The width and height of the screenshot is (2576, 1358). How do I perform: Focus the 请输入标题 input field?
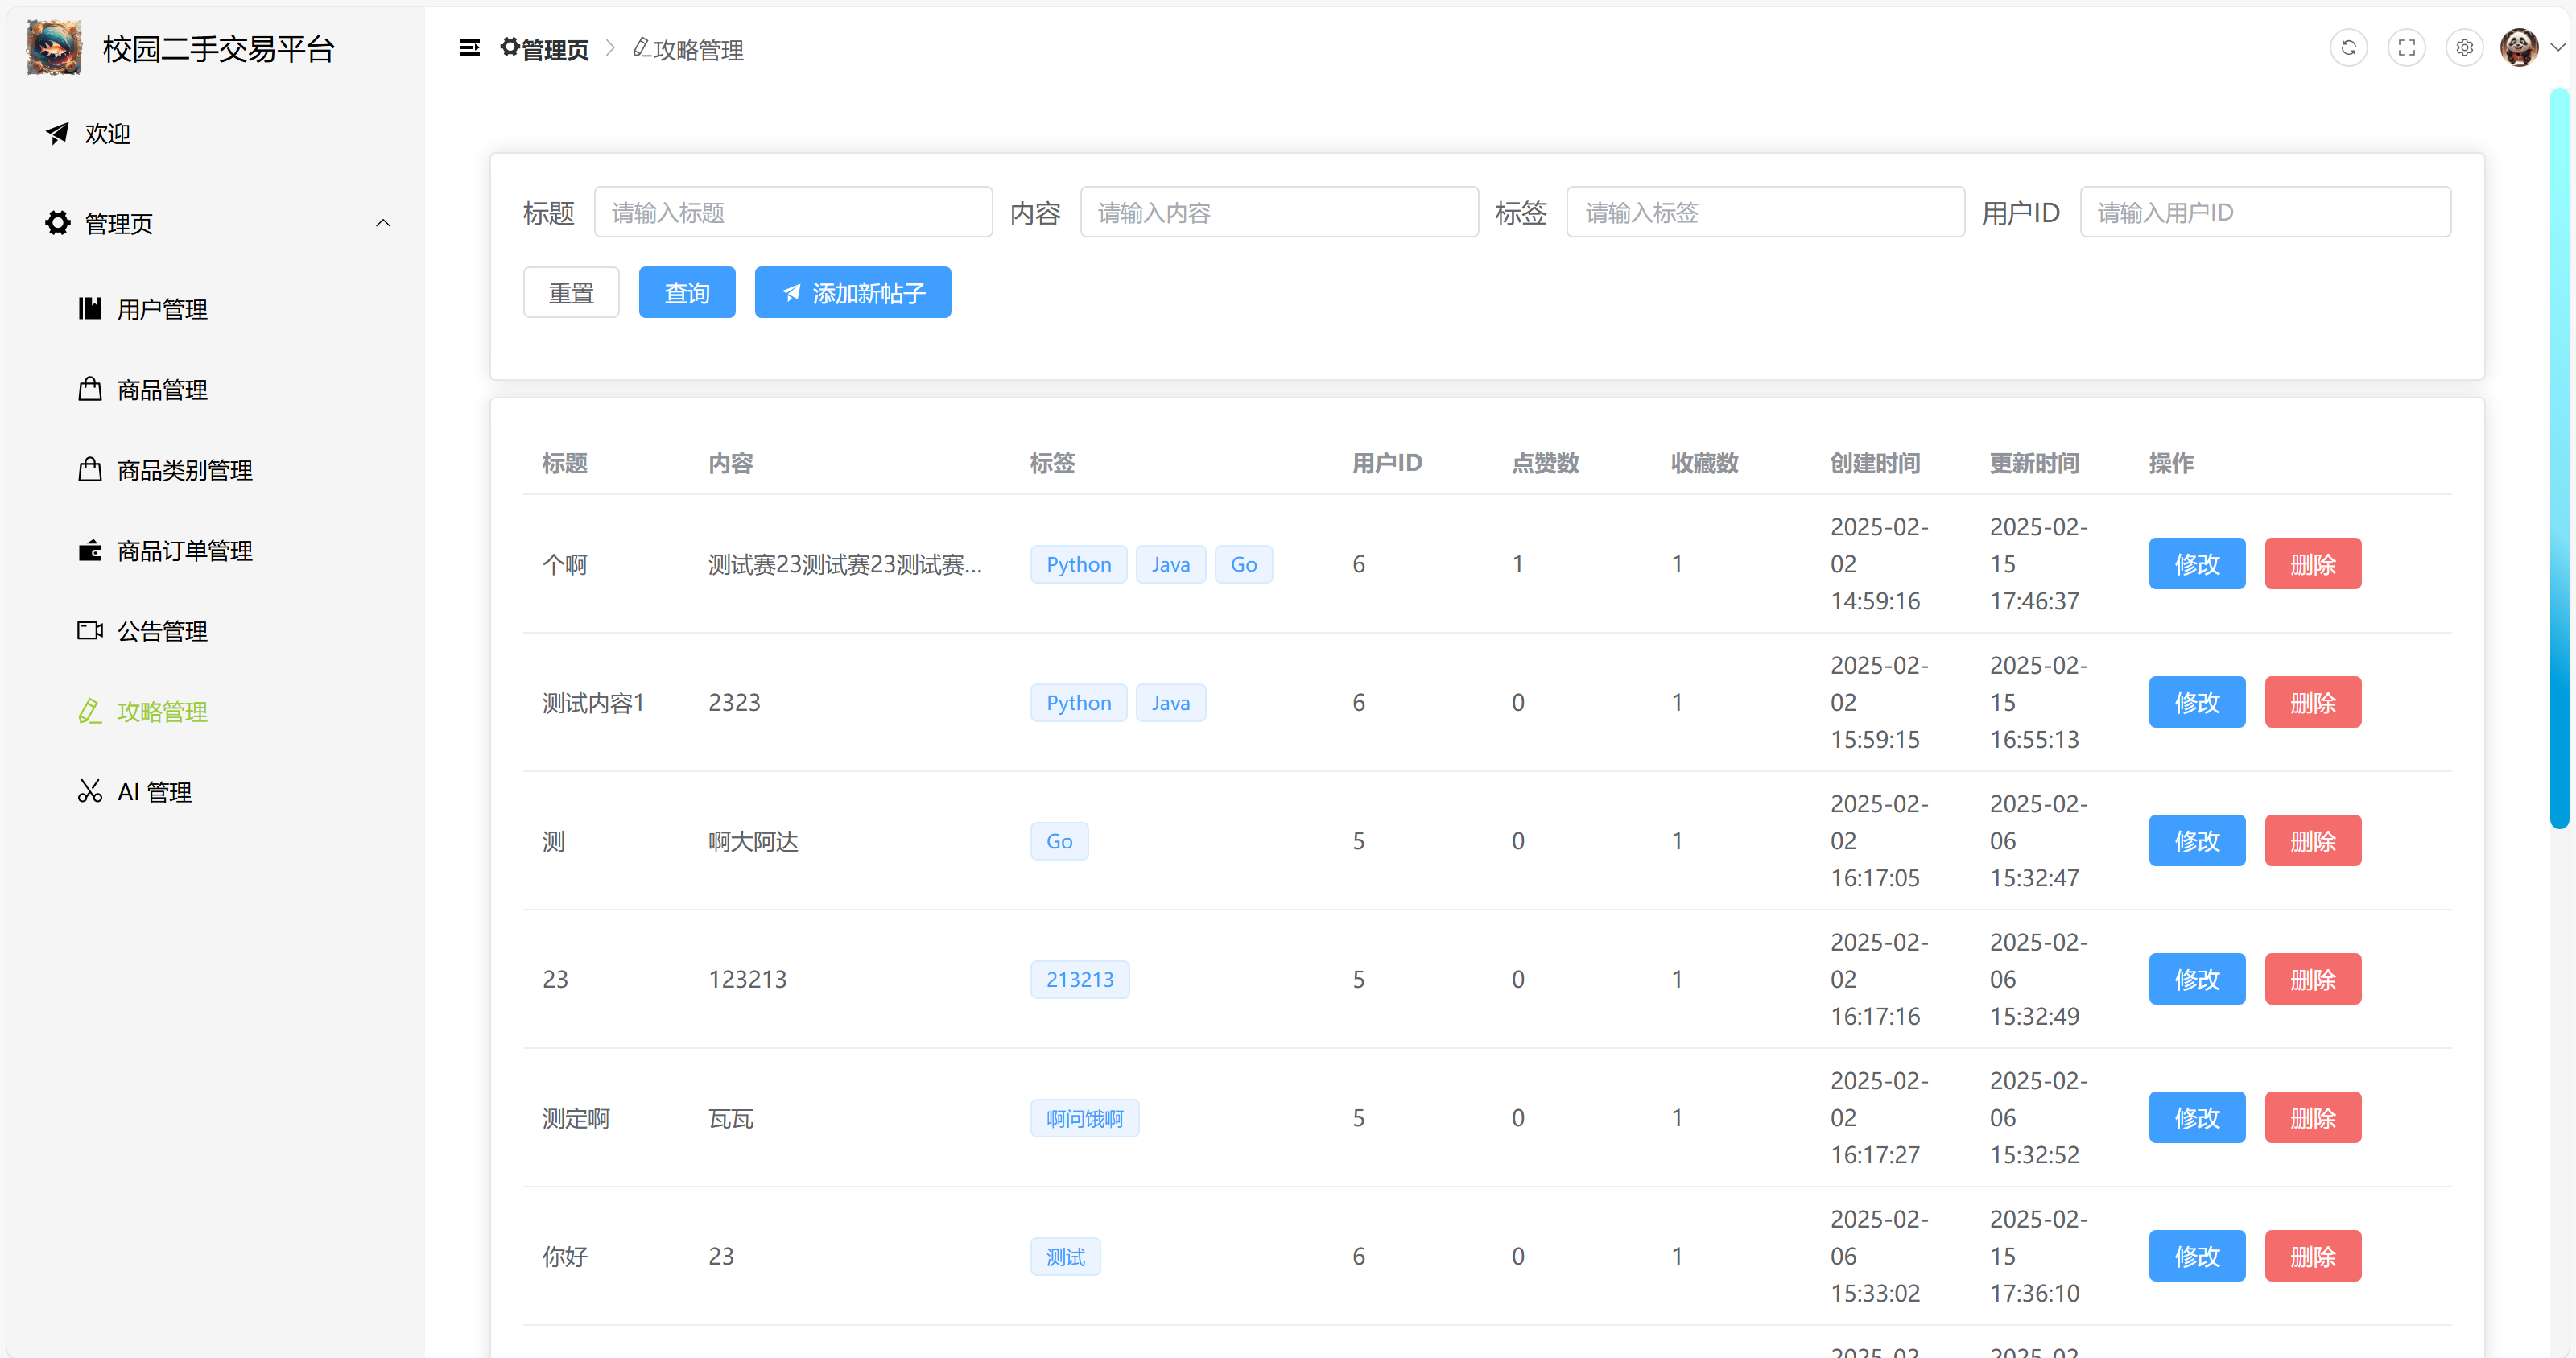[x=792, y=212]
